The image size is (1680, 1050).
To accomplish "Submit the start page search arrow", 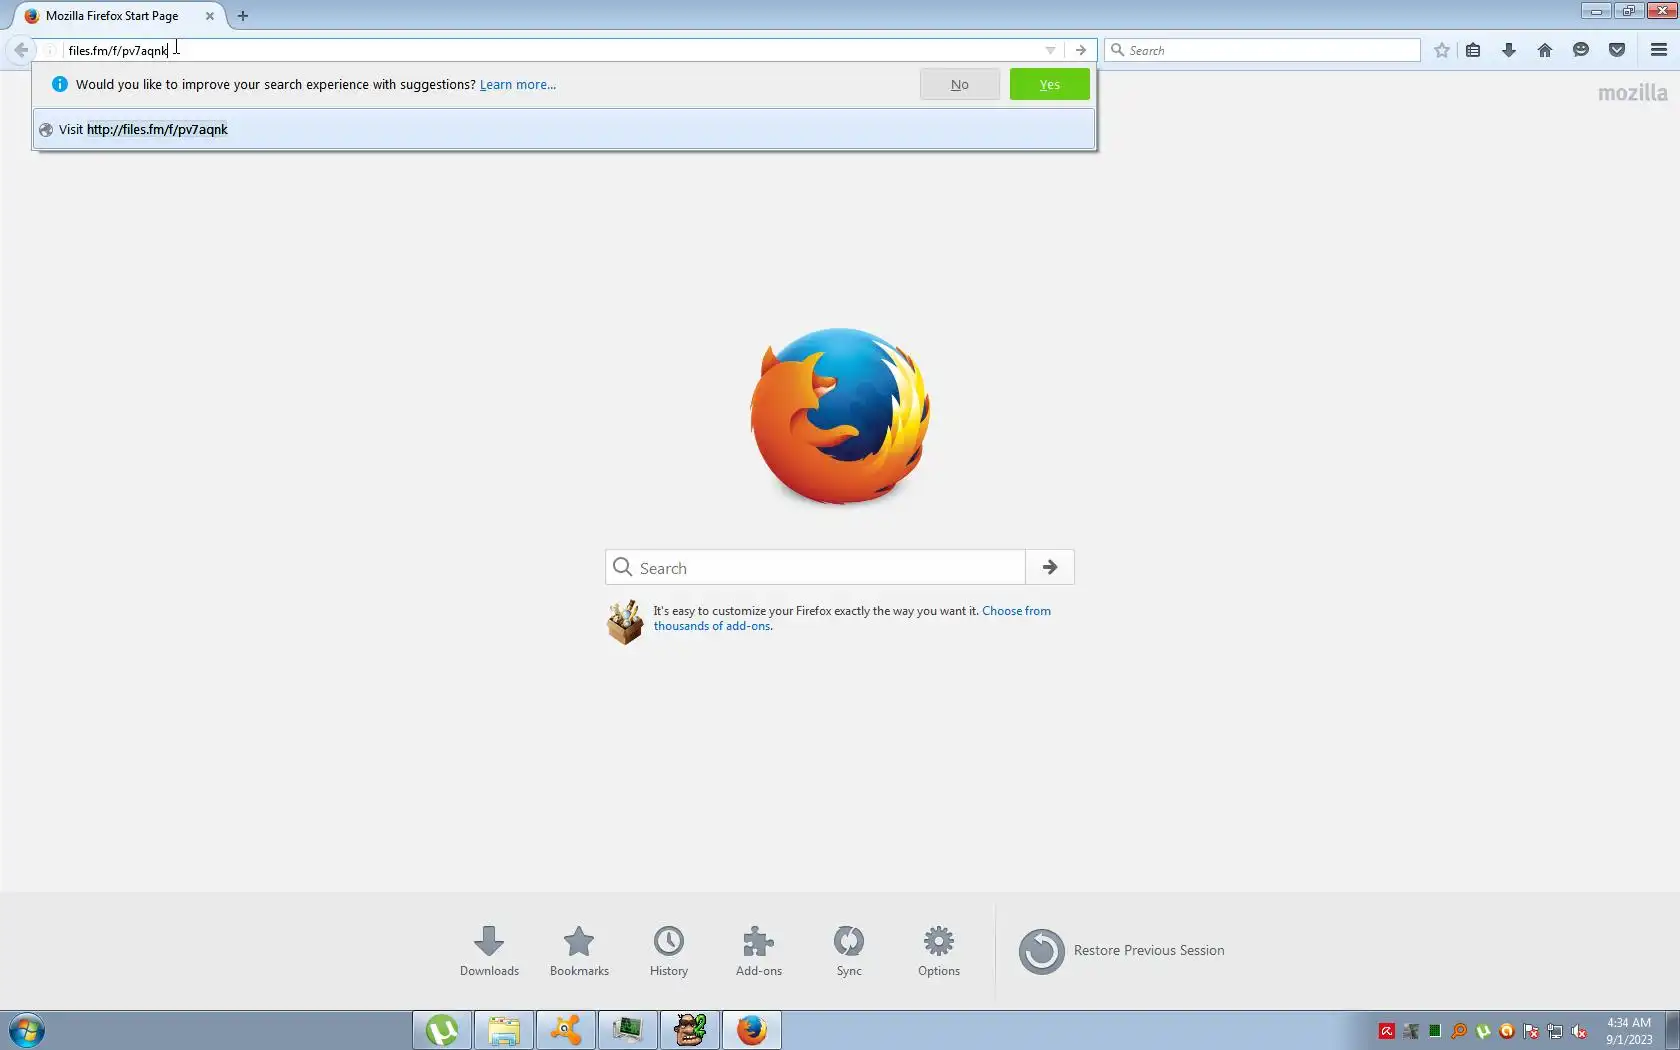I will click(x=1050, y=567).
